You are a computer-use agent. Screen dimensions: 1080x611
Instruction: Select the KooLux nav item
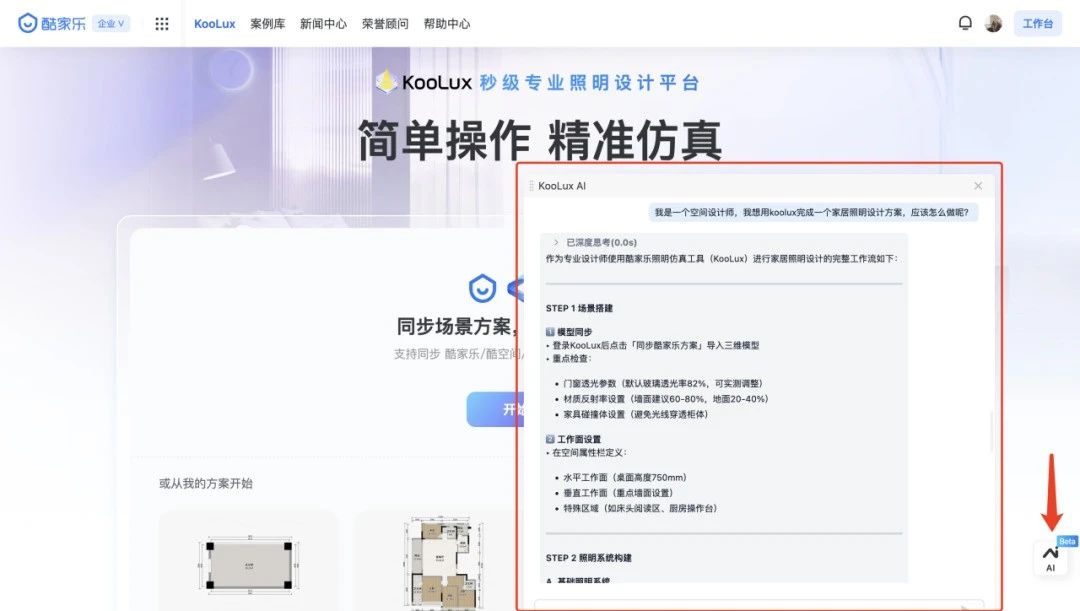(214, 24)
